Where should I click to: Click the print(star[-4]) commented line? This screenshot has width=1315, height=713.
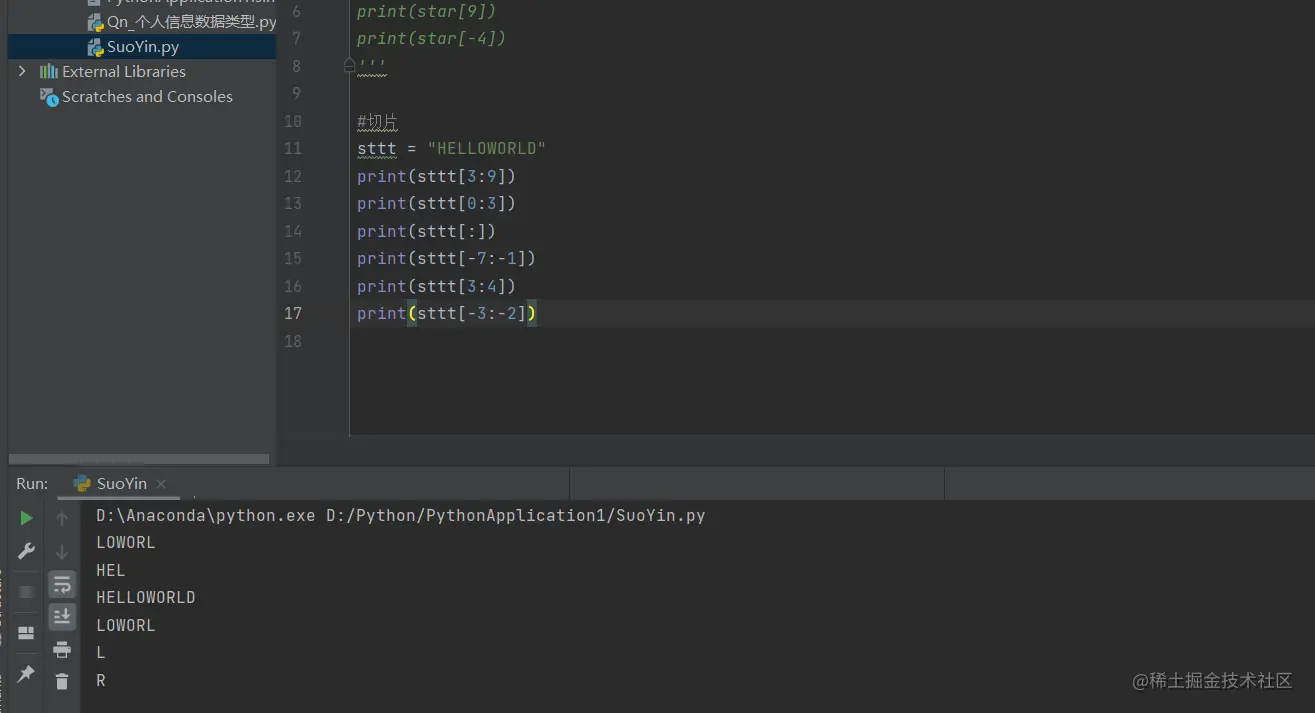(431, 39)
